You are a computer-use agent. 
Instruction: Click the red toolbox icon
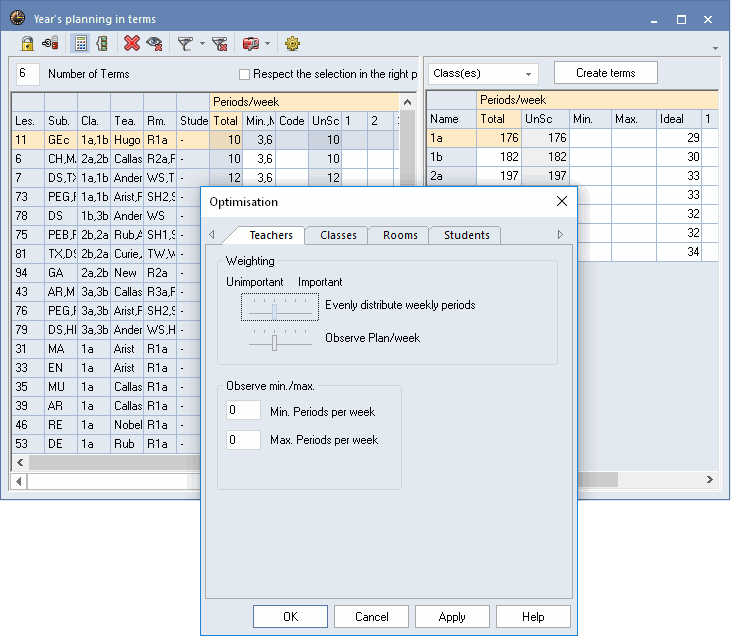click(251, 44)
